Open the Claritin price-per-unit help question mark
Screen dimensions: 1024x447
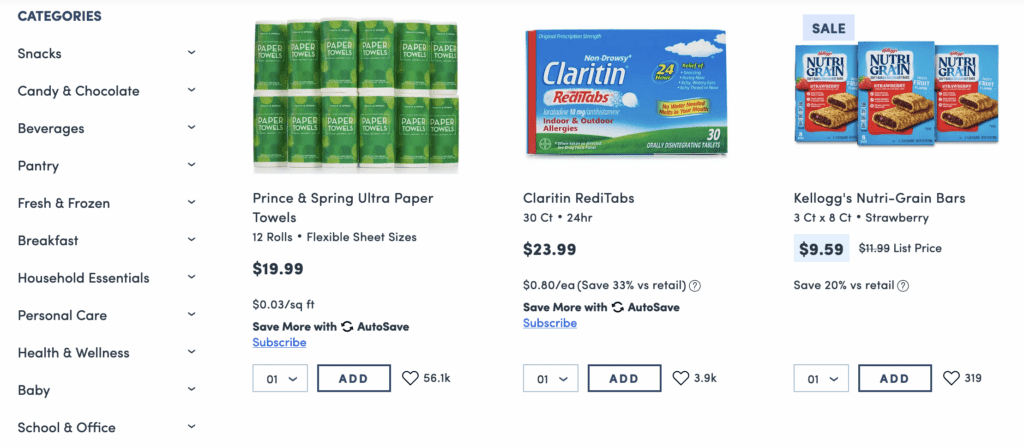pyautogui.click(x=695, y=285)
